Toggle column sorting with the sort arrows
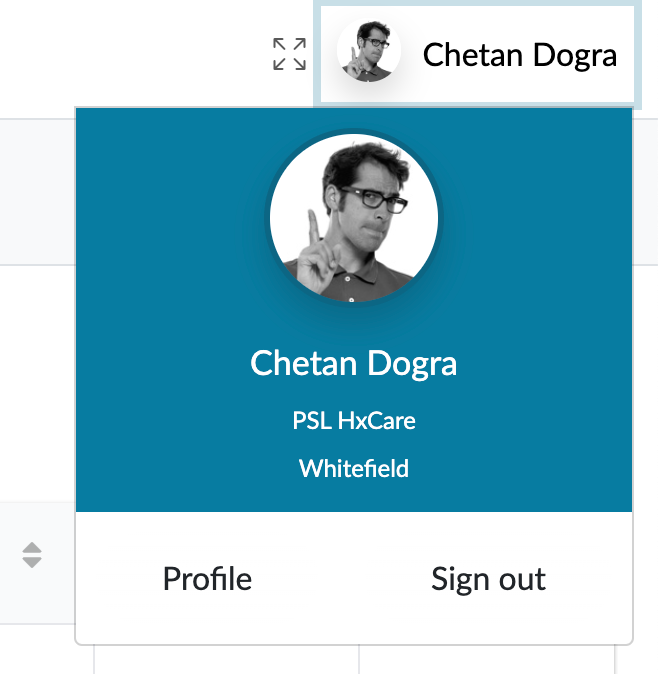The width and height of the screenshot is (658, 674). tap(32, 555)
